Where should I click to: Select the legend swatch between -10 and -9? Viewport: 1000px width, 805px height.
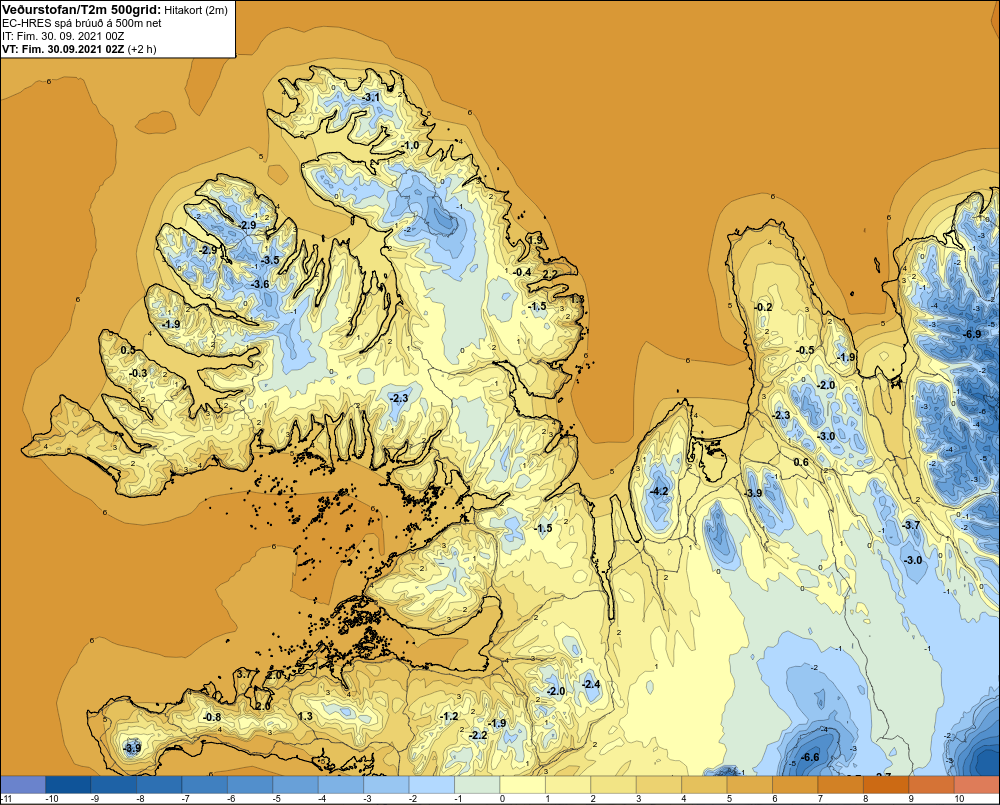pos(68,784)
